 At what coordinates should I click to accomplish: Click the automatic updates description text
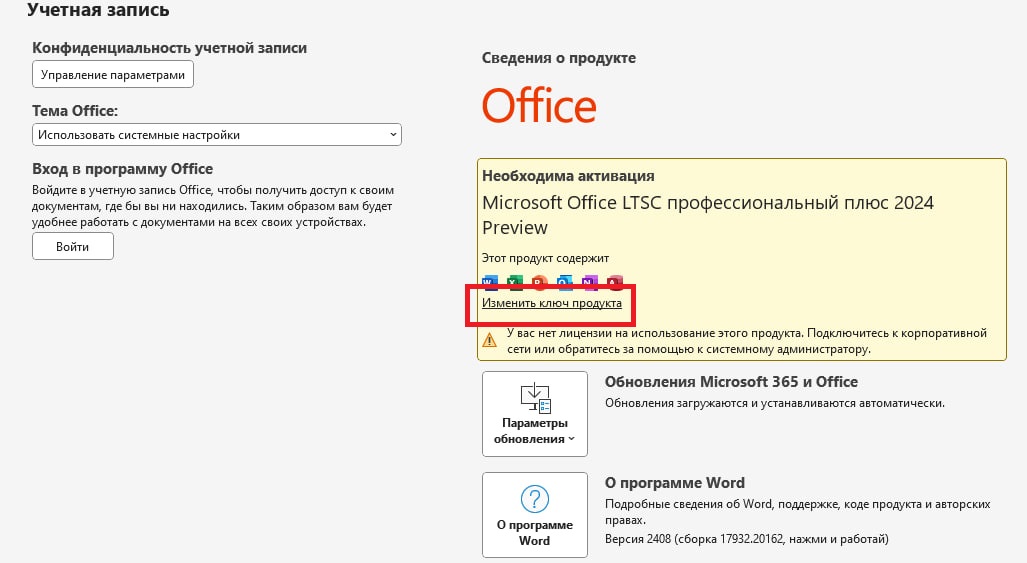click(775, 403)
